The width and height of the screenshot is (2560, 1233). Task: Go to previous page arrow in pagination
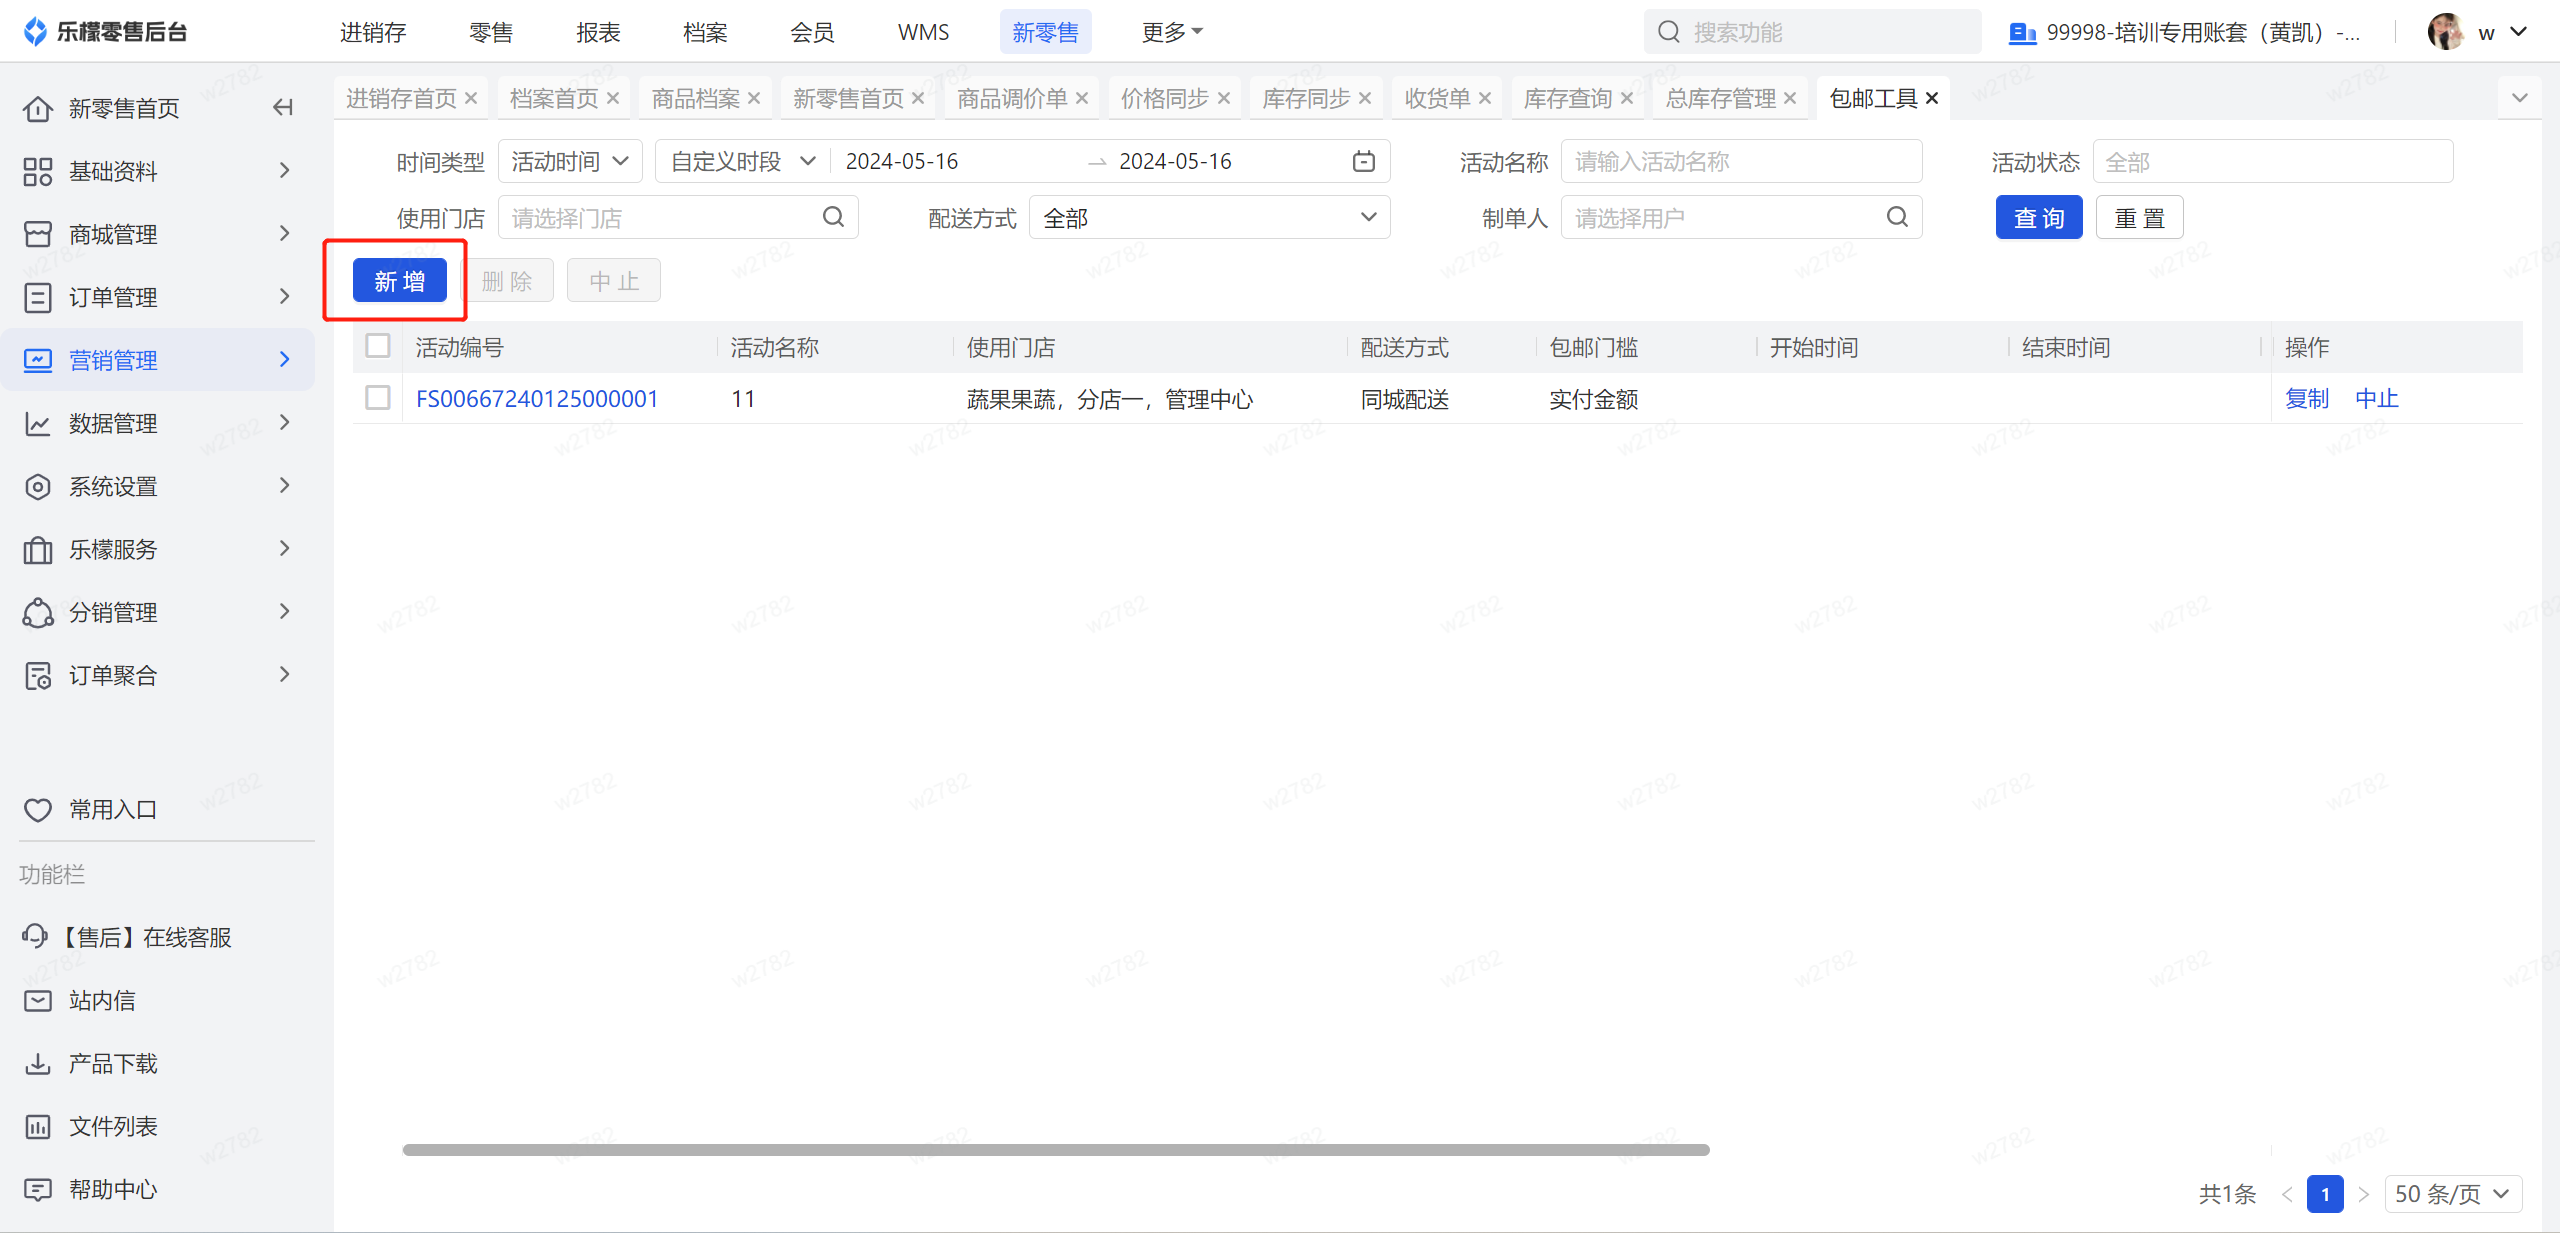pyautogui.click(x=2287, y=1194)
